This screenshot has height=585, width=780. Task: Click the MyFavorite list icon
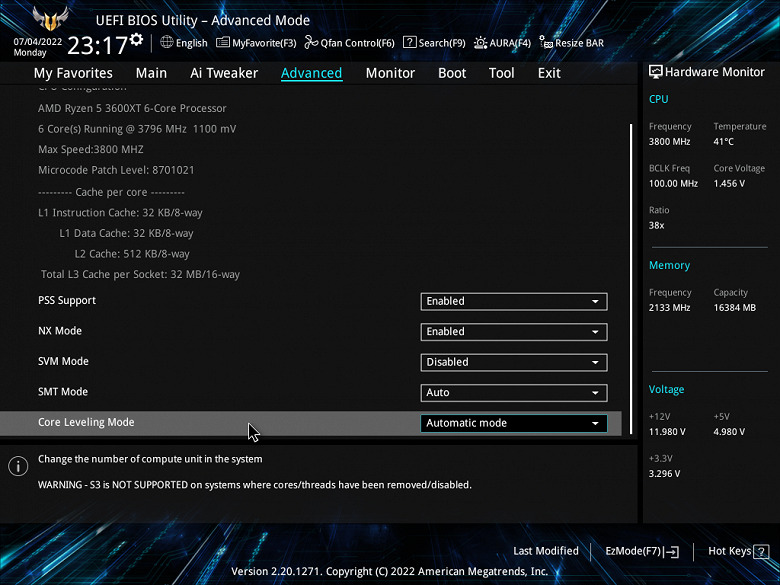pyautogui.click(x=222, y=42)
